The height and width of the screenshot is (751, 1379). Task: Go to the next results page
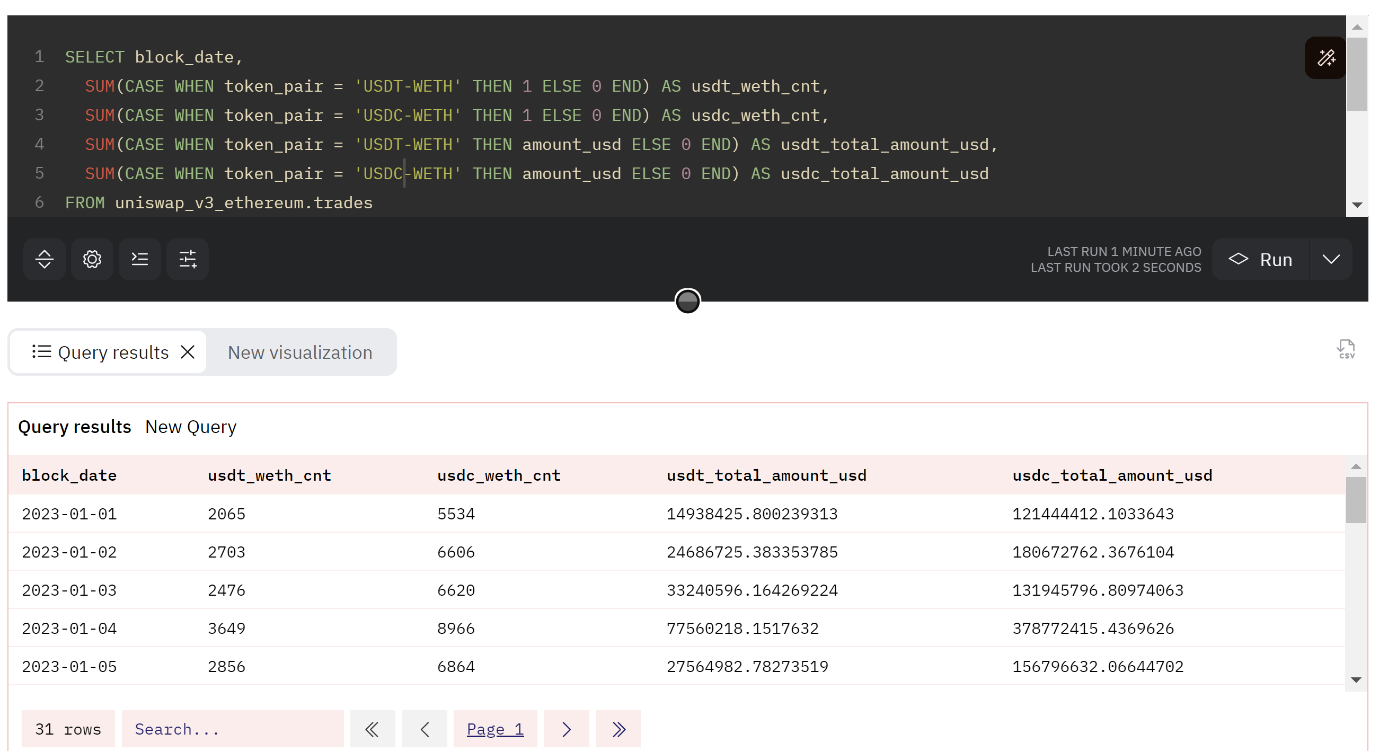pos(566,729)
